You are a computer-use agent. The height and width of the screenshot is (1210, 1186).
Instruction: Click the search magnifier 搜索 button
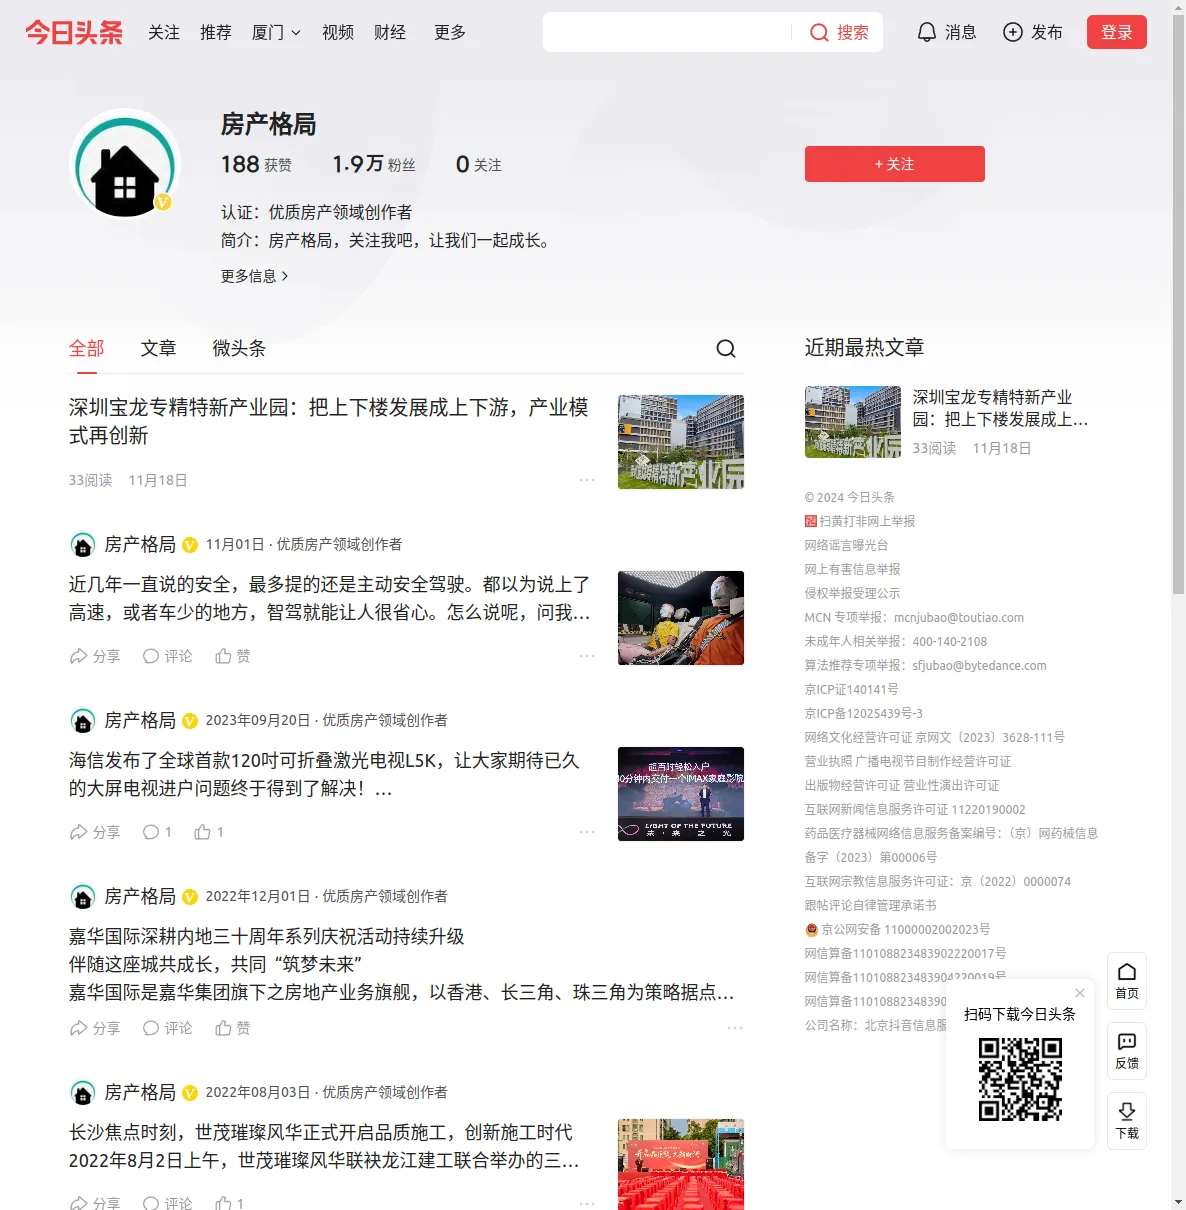[x=838, y=32]
